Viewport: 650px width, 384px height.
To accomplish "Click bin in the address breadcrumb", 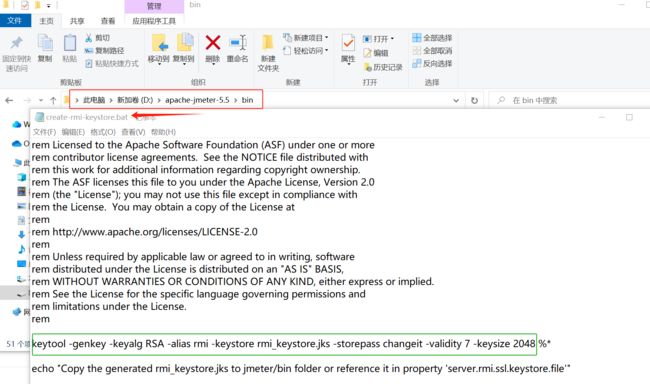I will tap(247, 100).
